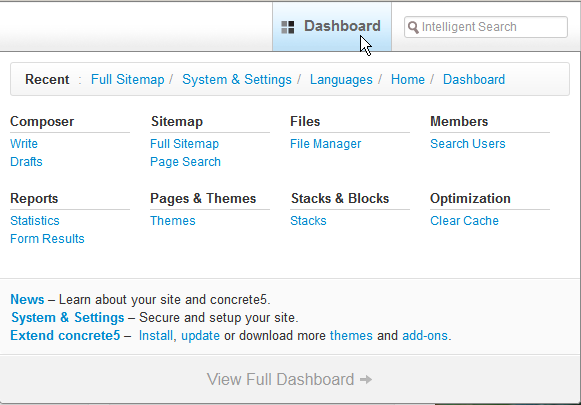This screenshot has height=405, width=581.
Task: Go to Languages in Recent list
Action: point(341,80)
